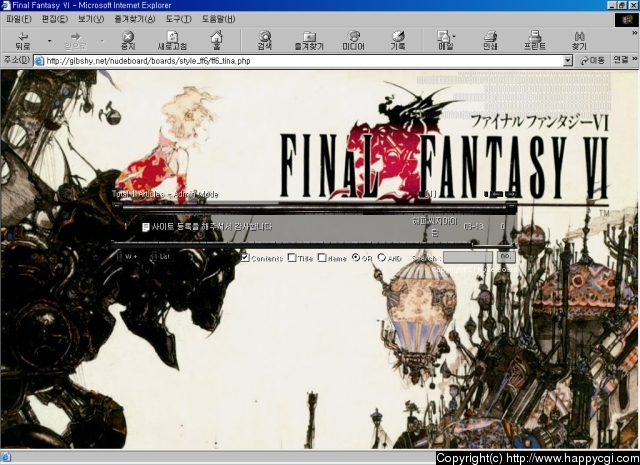Image resolution: width=640 pixels, height=465 pixels.
Task: Open the address bar dropdown list
Action: click(568, 61)
